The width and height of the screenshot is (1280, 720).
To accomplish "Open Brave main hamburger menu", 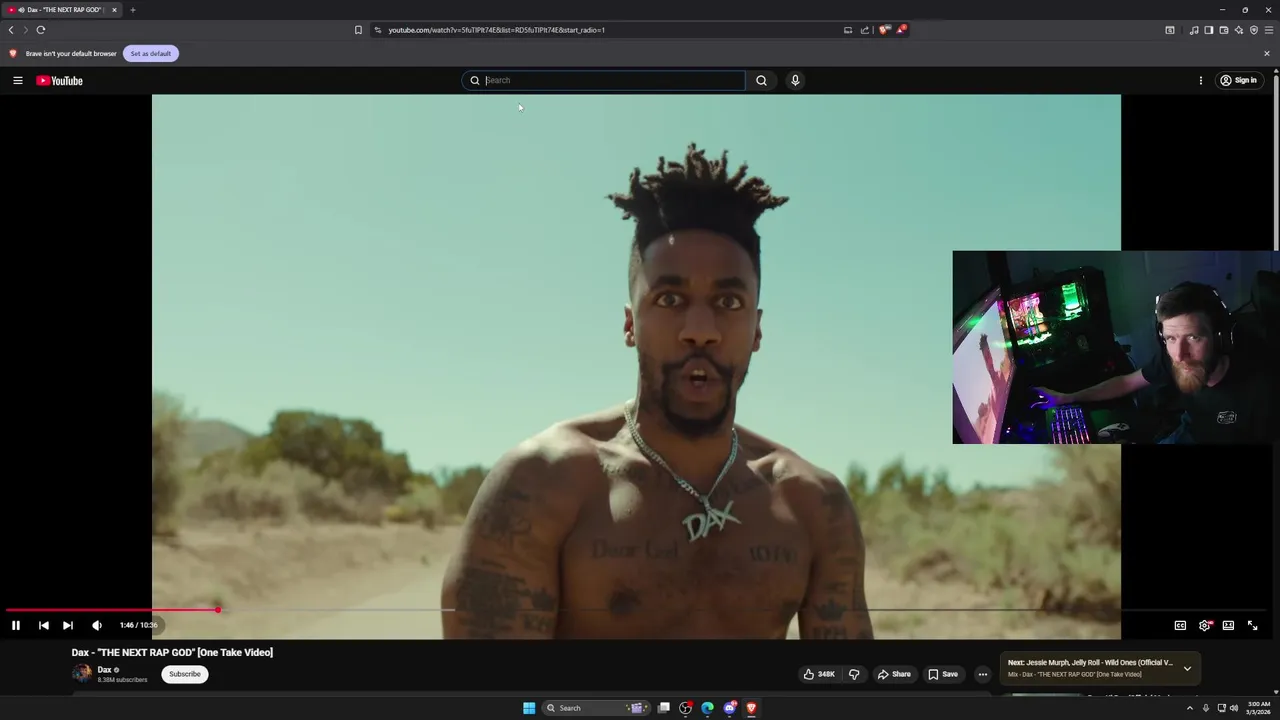I will click(1269, 30).
